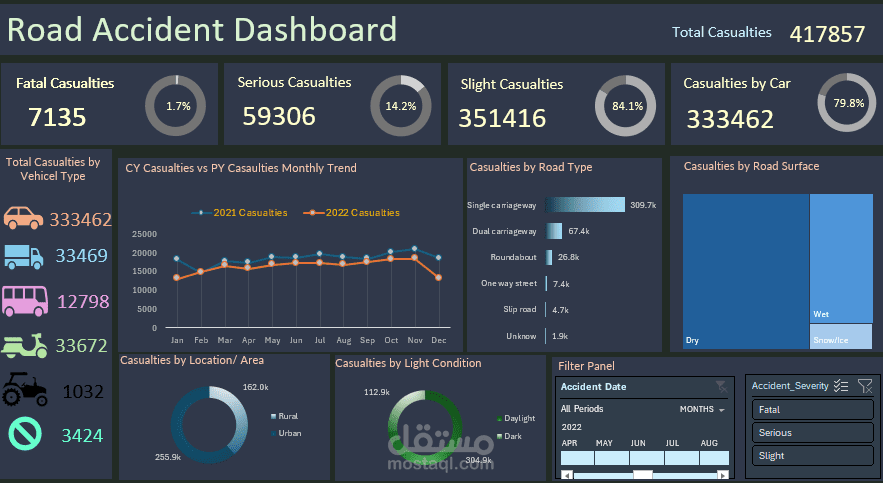The width and height of the screenshot is (883, 483).
Task: Select Slight in Accident_Severity slicer
Action: click(812, 456)
